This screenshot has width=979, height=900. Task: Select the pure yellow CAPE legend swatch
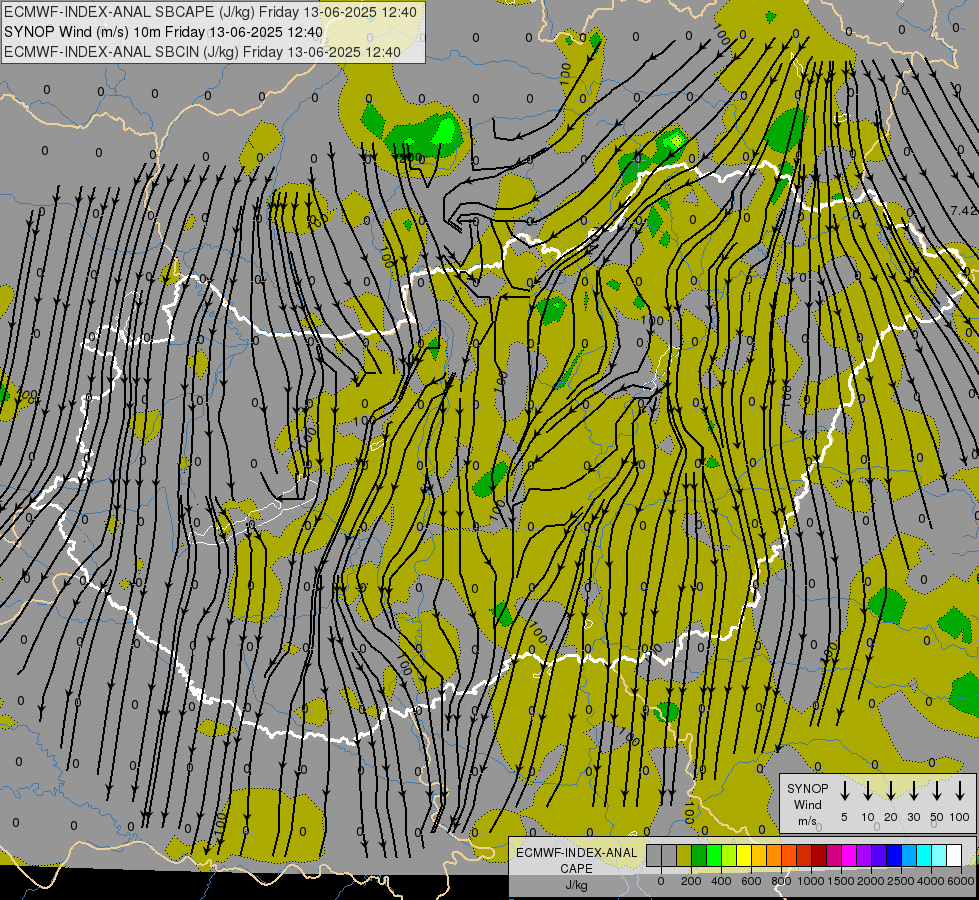click(744, 855)
